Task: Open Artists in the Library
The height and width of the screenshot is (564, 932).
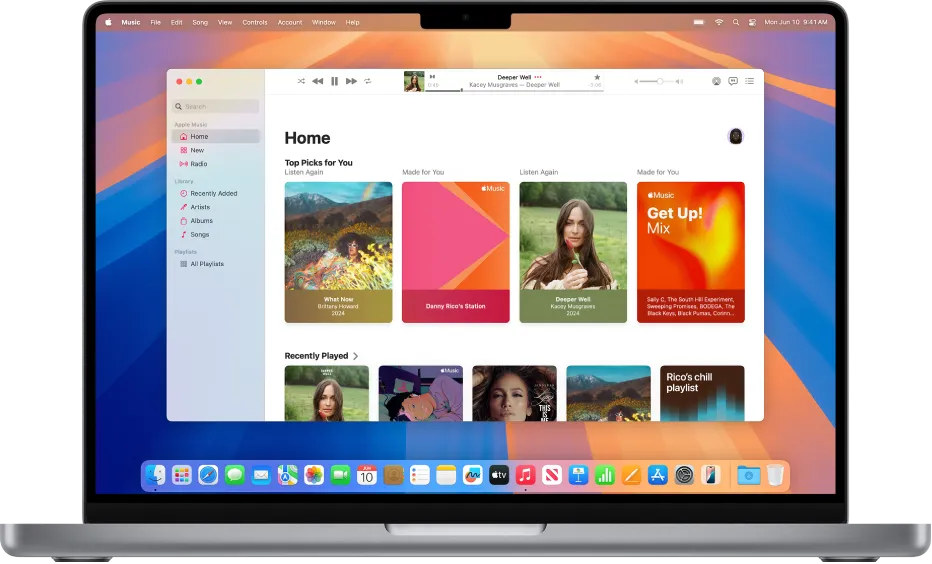Action: pos(216,207)
